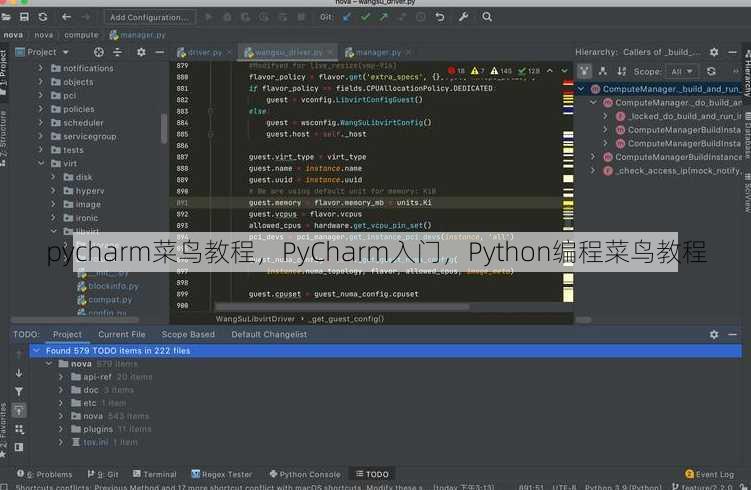The image size is (751, 490).
Task: Toggle autoscroll to source in TODO panel
Action: point(19,410)
